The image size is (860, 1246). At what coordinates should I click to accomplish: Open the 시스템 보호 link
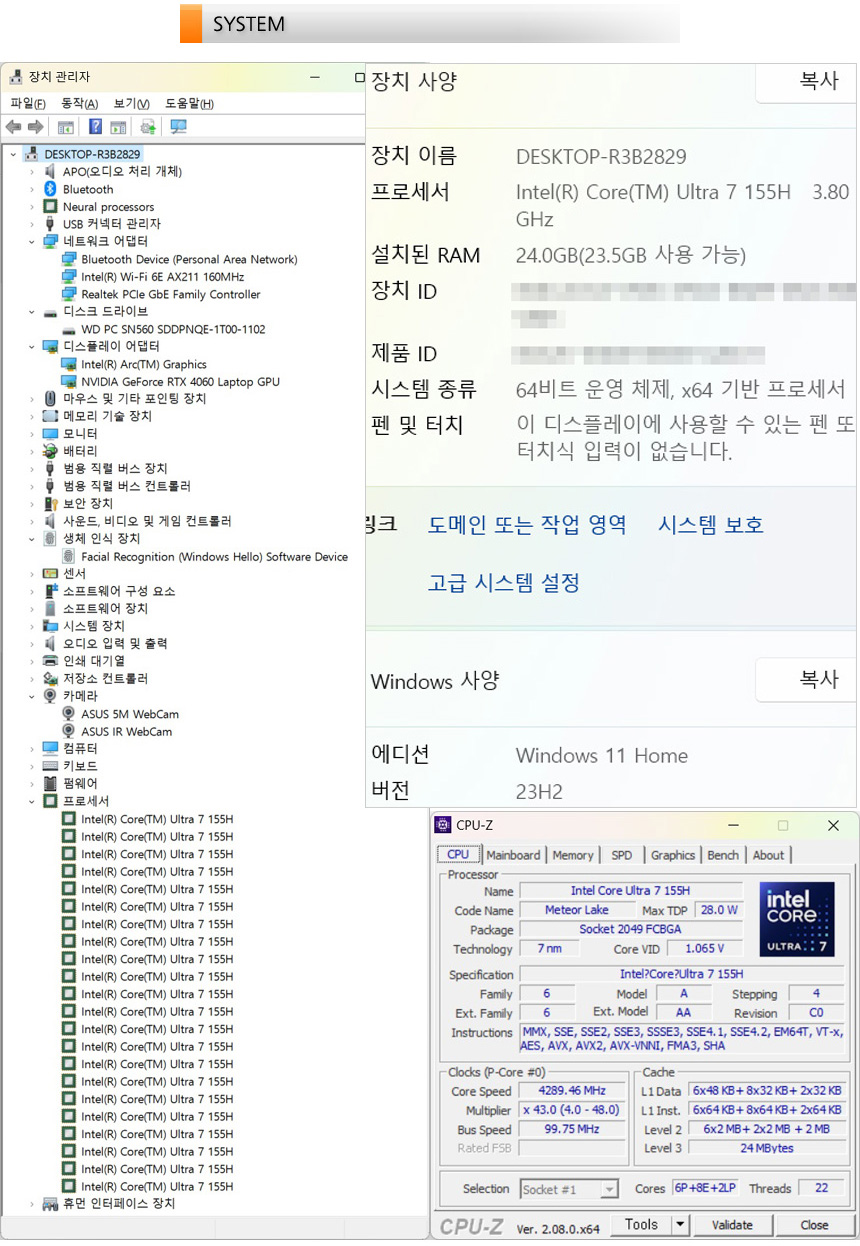[x=710, y=524]
